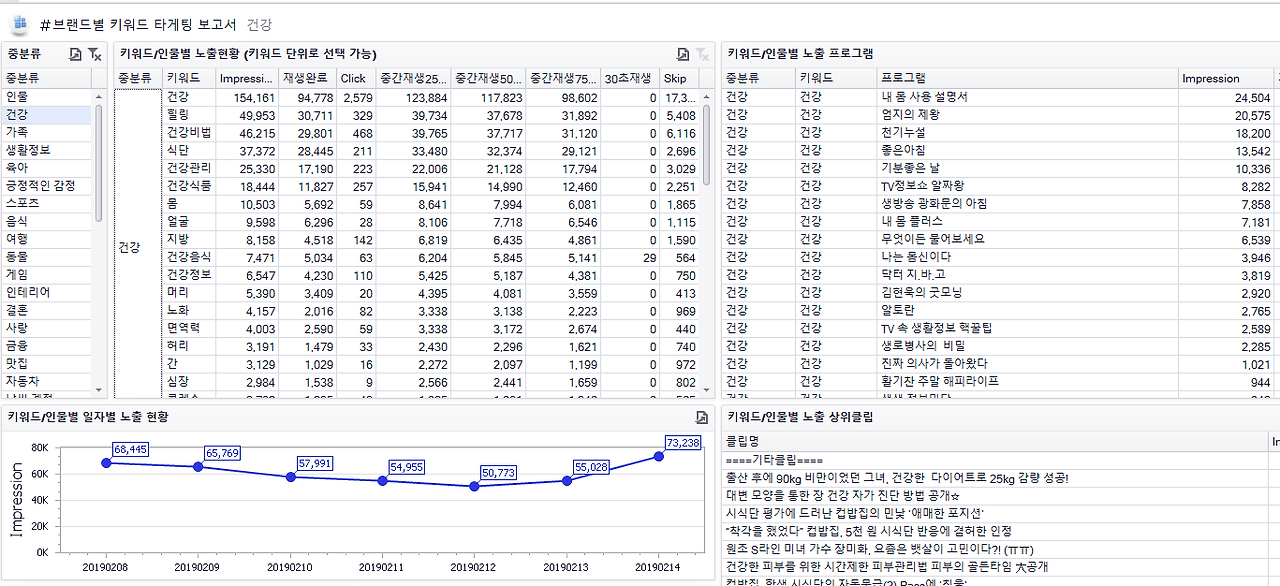Click the dashboard app logo beside the report title

click(20, 24)
